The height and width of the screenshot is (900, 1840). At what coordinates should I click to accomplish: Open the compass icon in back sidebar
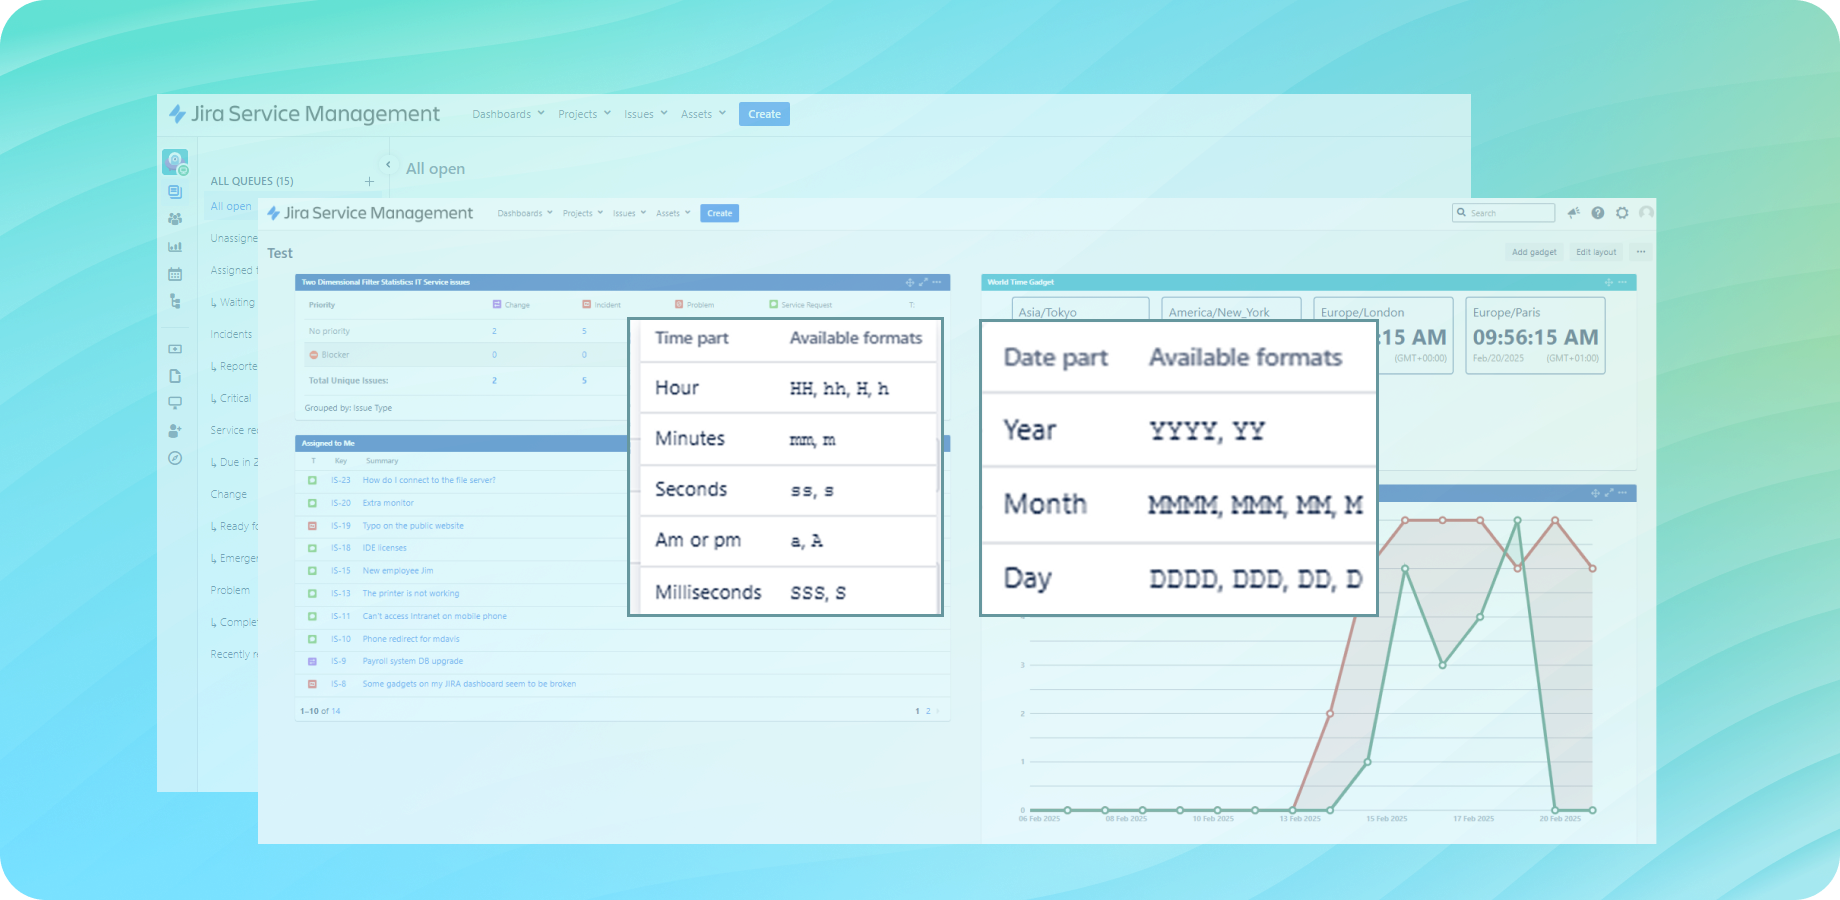175,458
